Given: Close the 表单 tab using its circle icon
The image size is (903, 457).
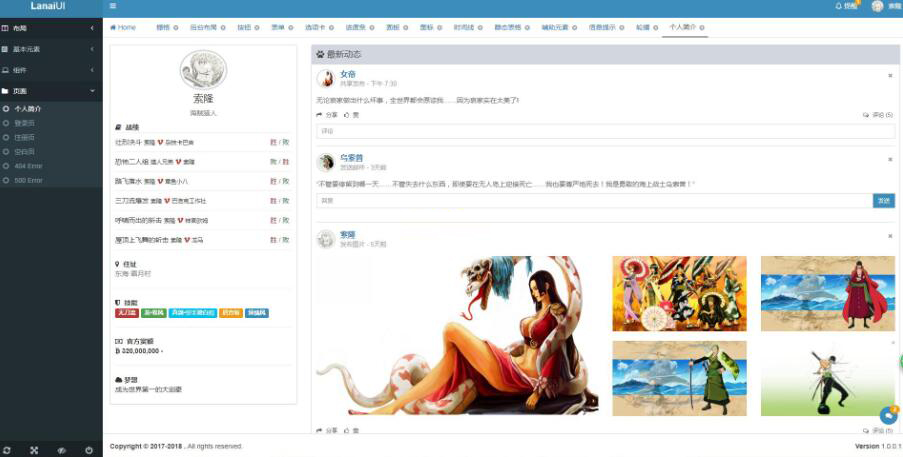Looking at the screenshot, I should click(291, 28).
